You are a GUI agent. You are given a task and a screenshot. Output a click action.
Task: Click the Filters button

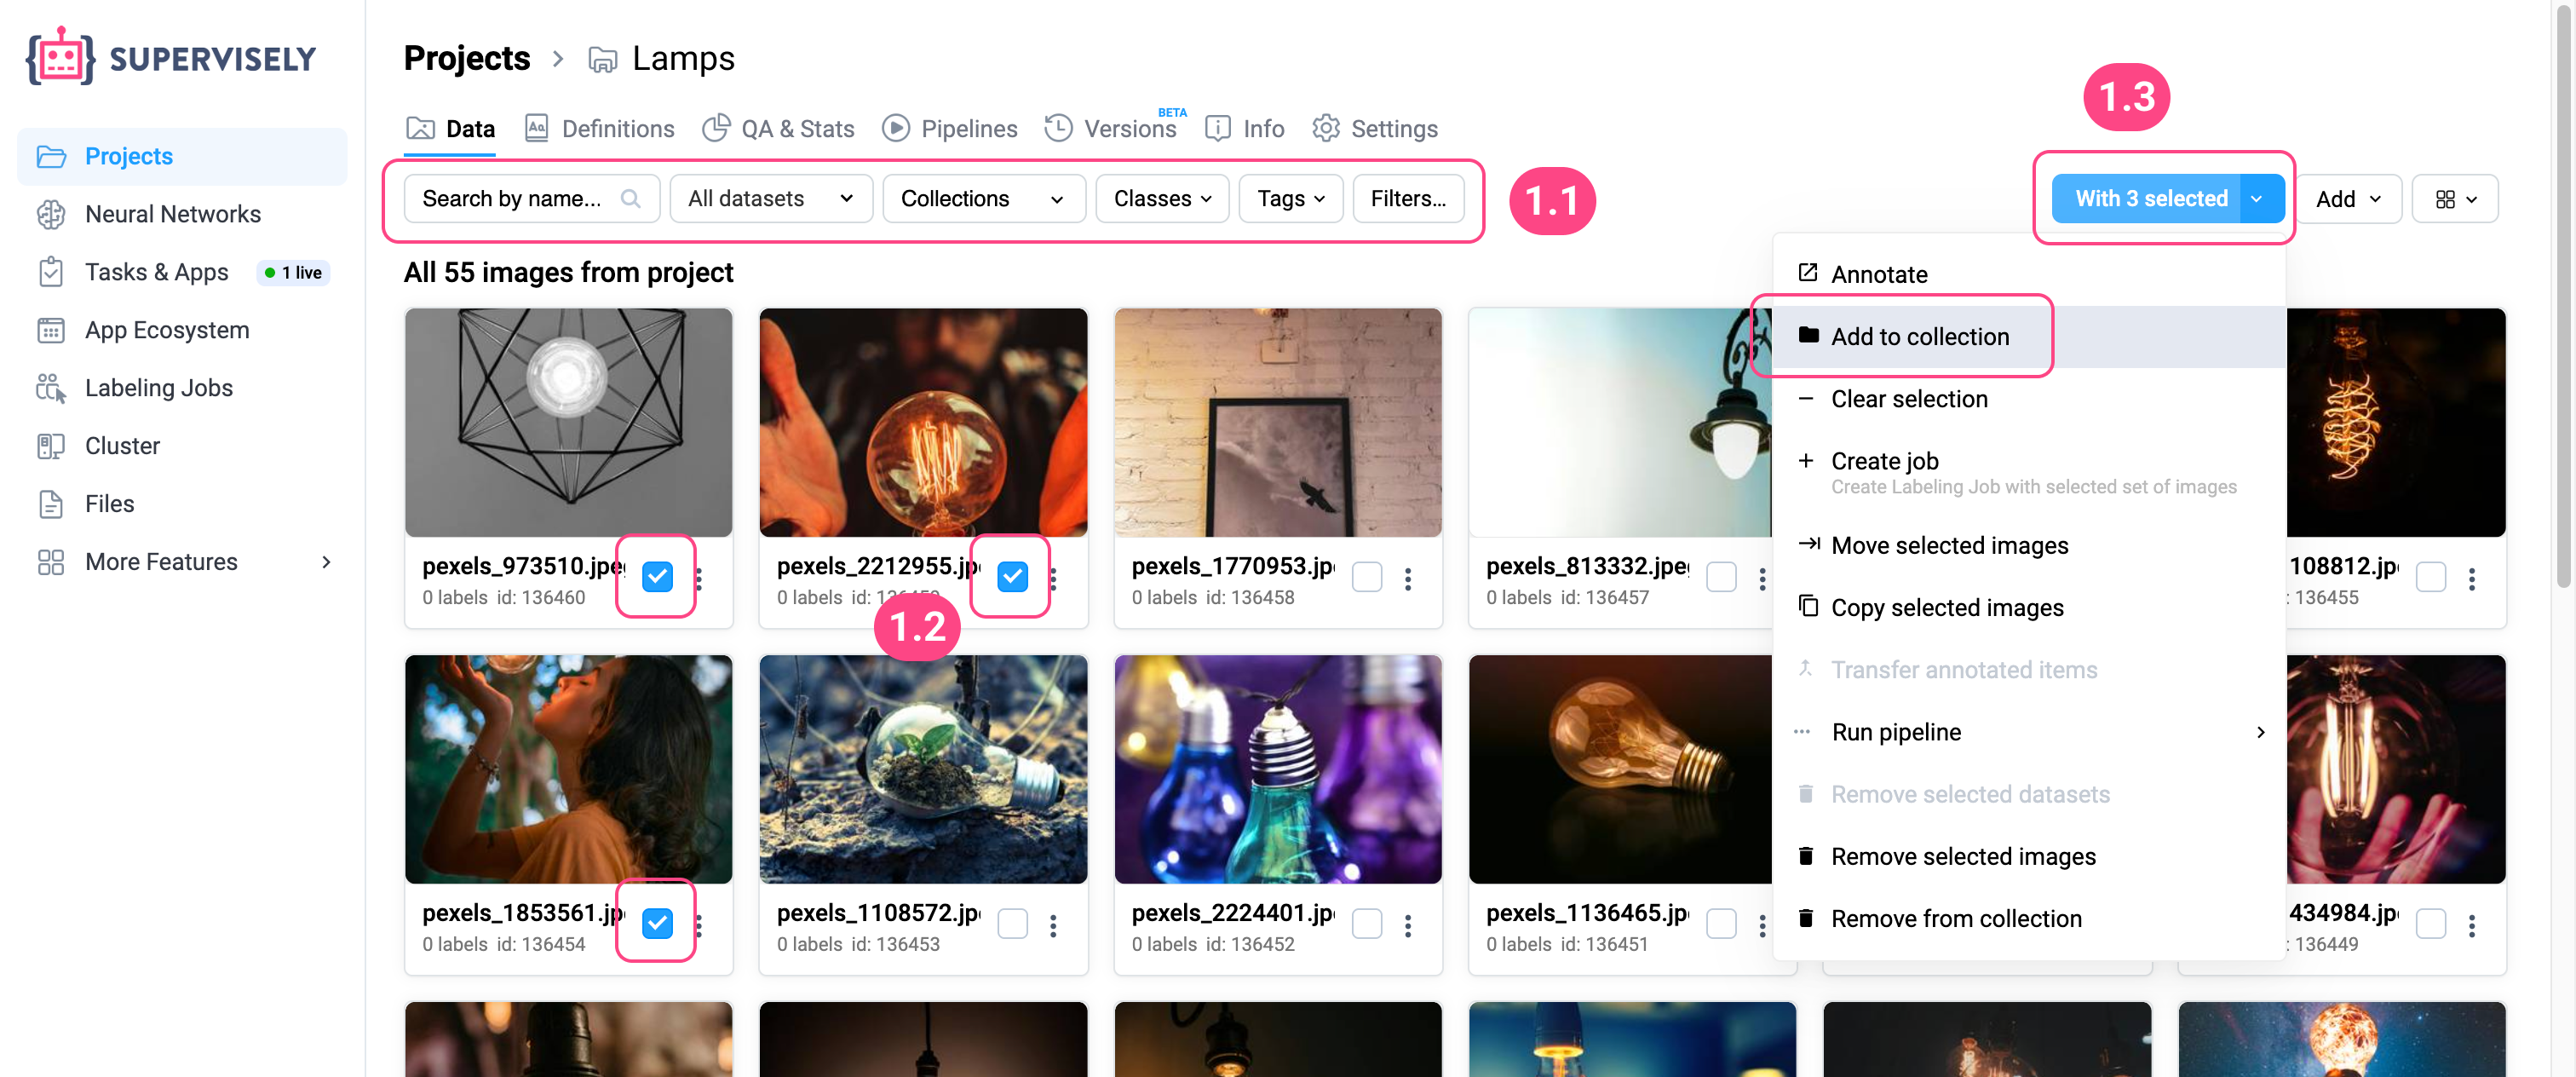click(1408, 199)
